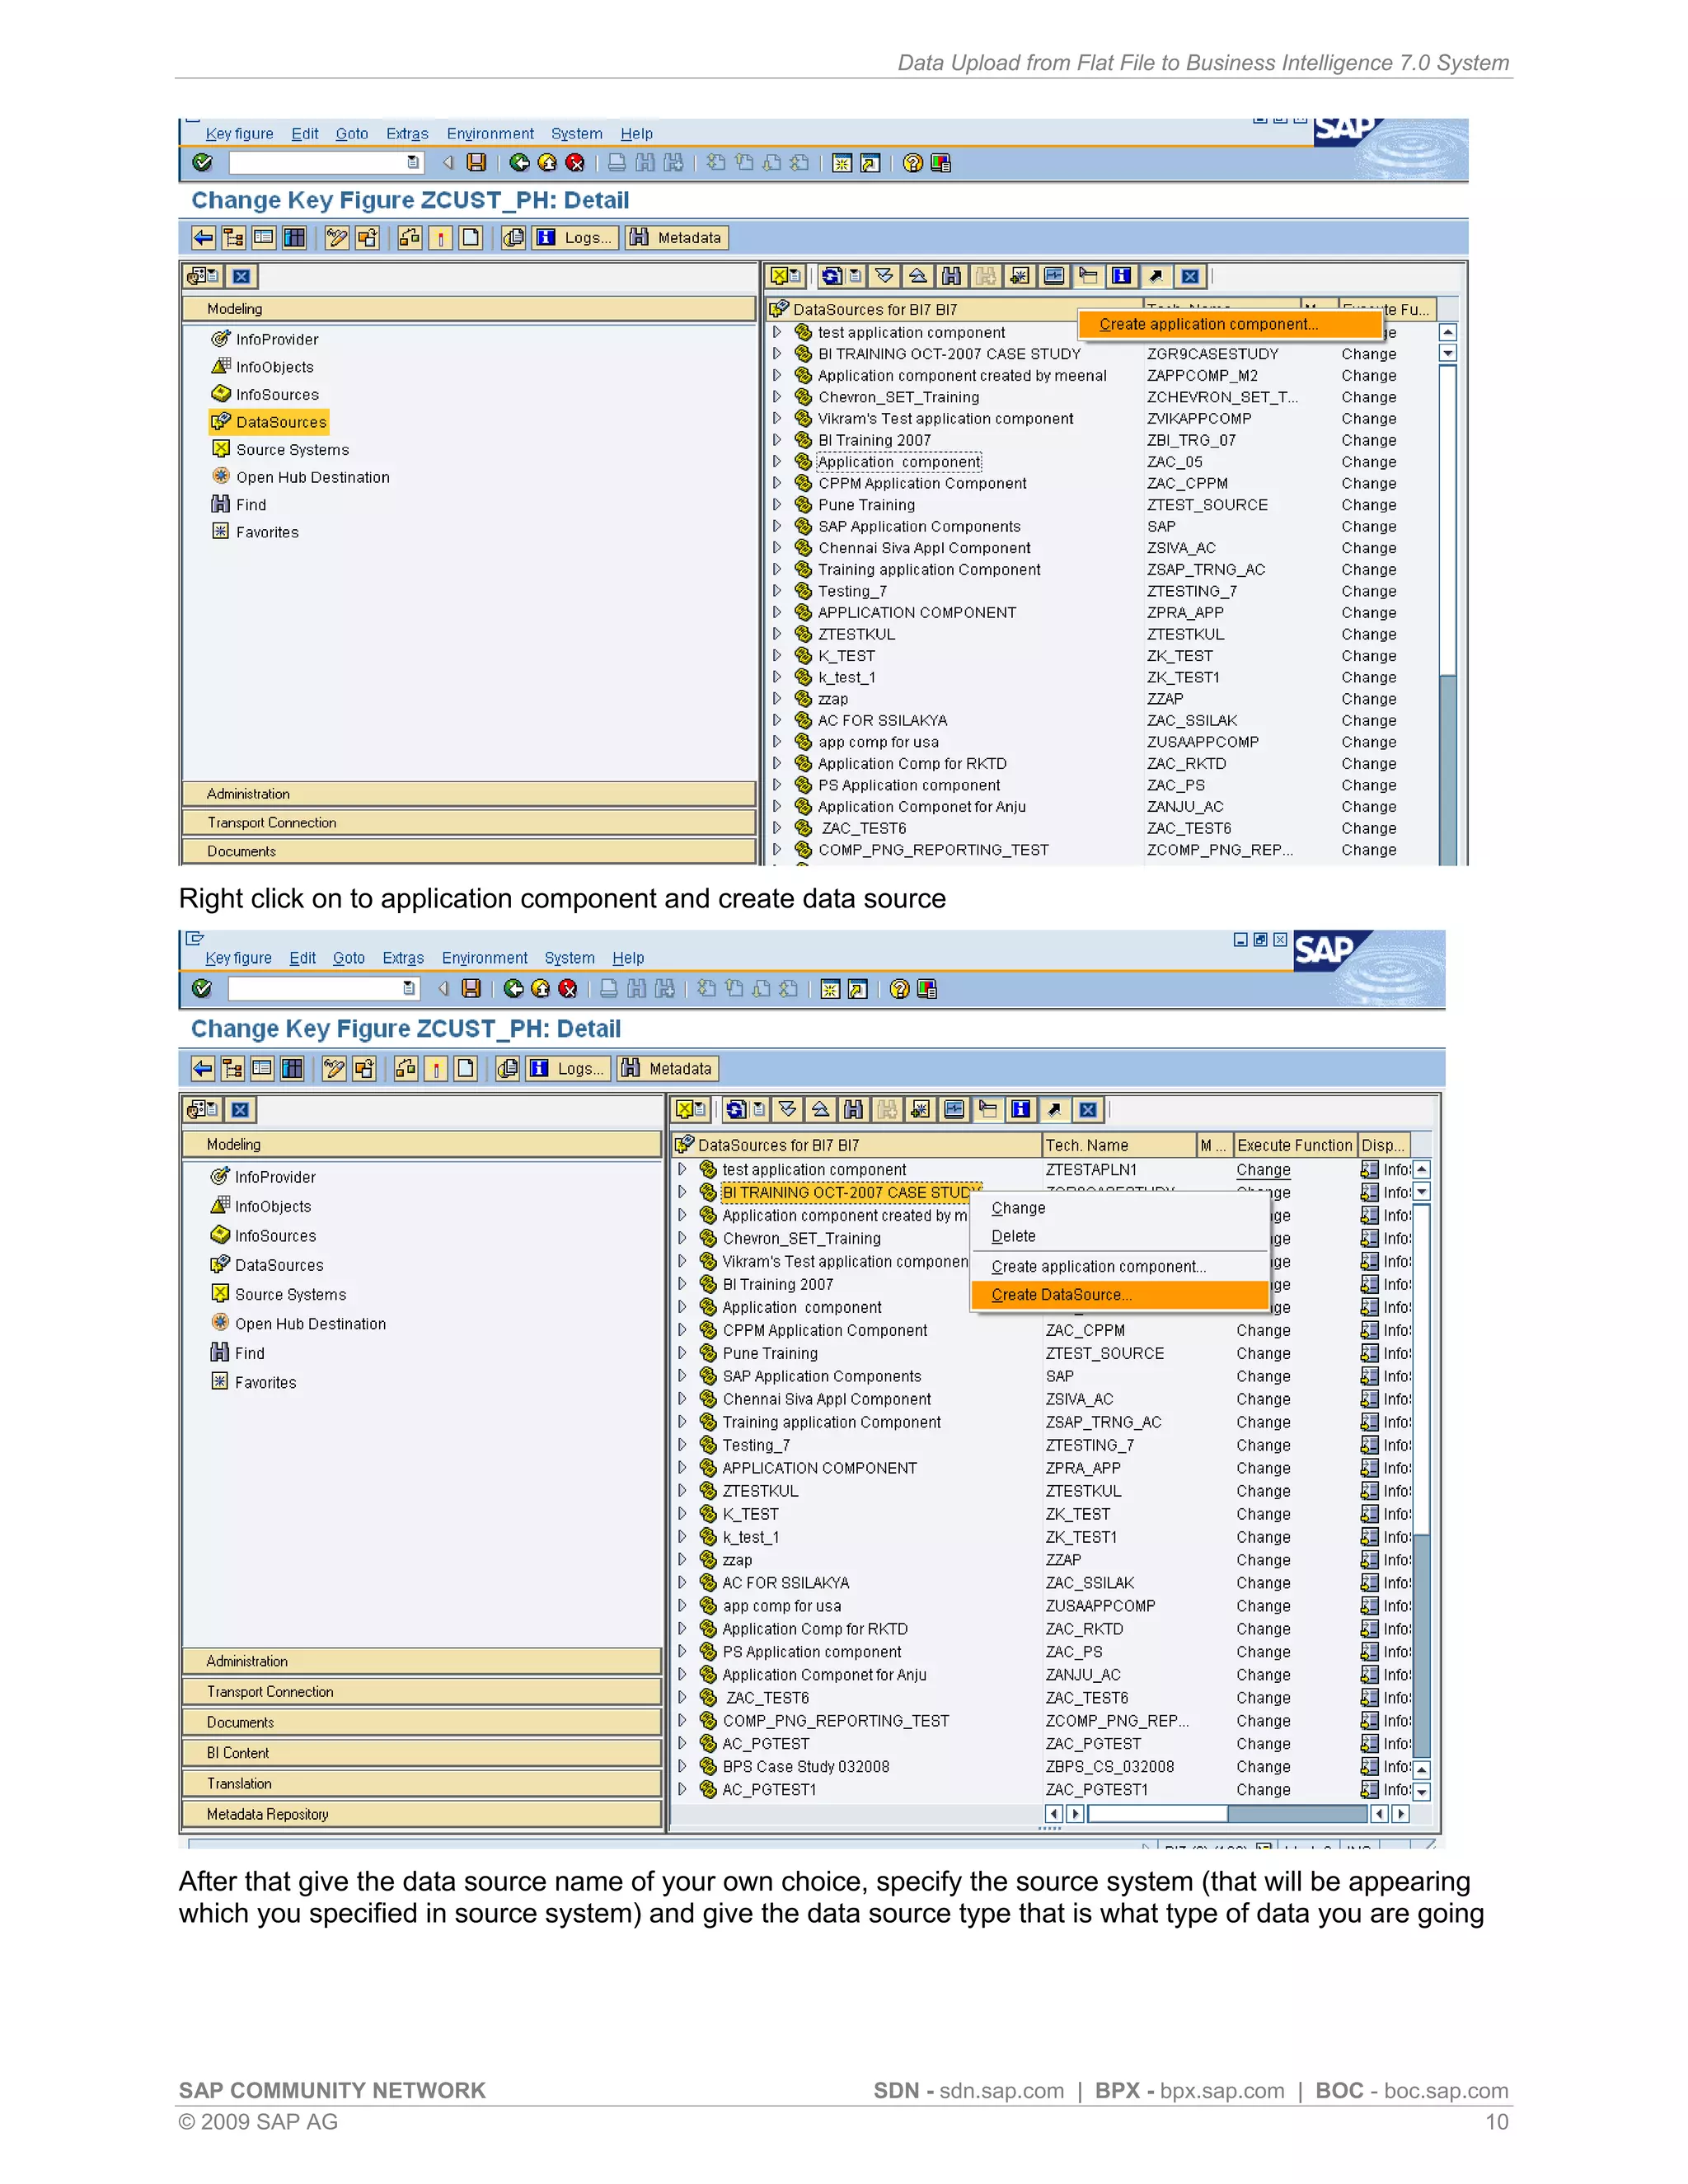This screenshot has height=2184, width=1688.
Task: Click blue left arrow icon beside hierarchy icon, lower screenshot
Action: pos(203,1069)
